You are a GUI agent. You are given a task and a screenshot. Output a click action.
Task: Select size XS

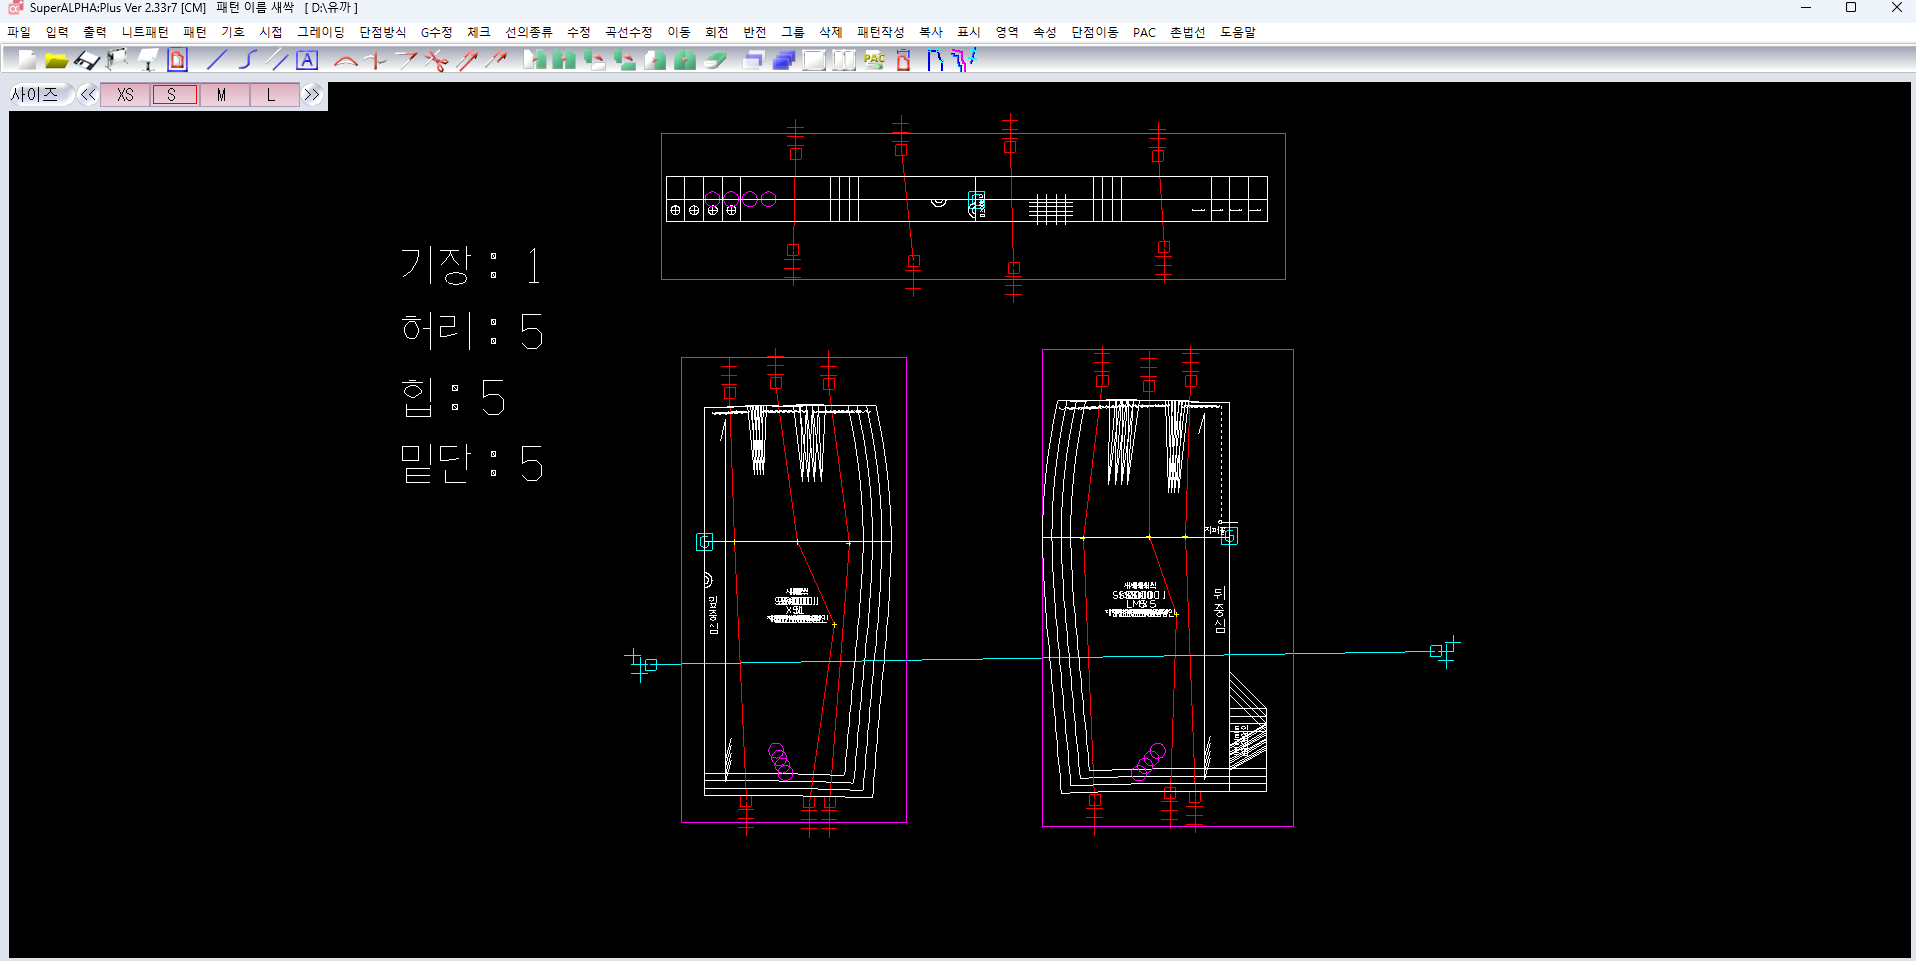125,95
